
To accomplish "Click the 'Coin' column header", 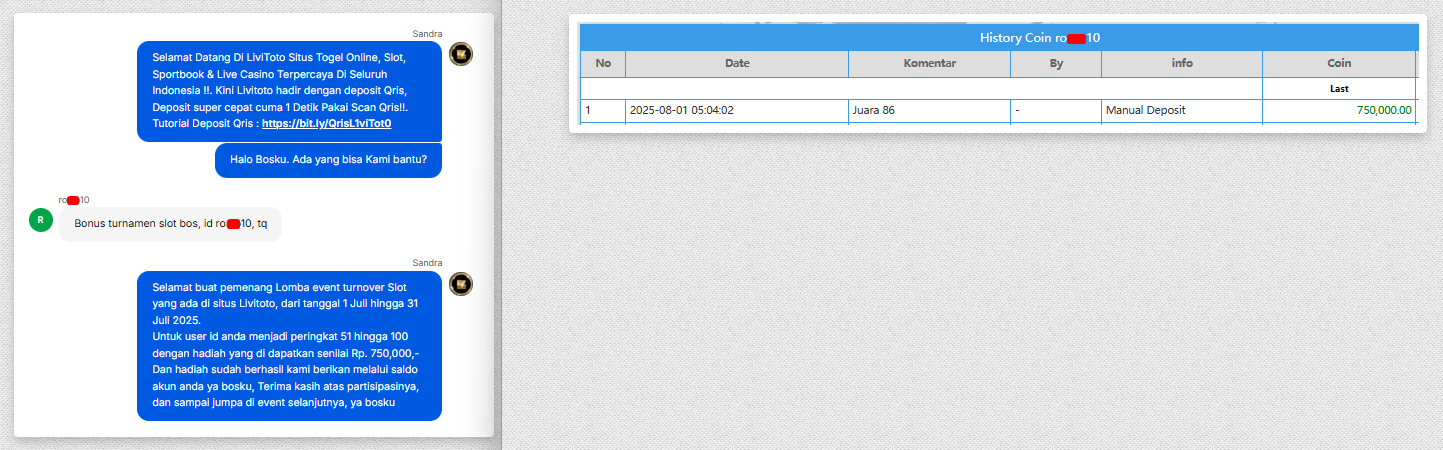I will click(1340, 63).
